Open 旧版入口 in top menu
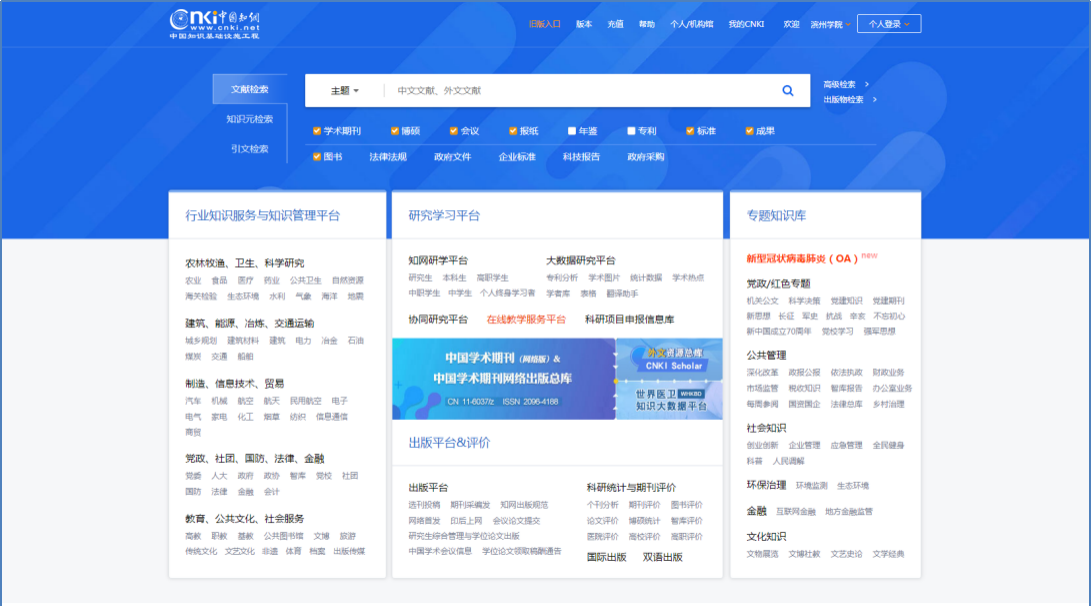Screen dimensions: 1091x606 point(544,24)
